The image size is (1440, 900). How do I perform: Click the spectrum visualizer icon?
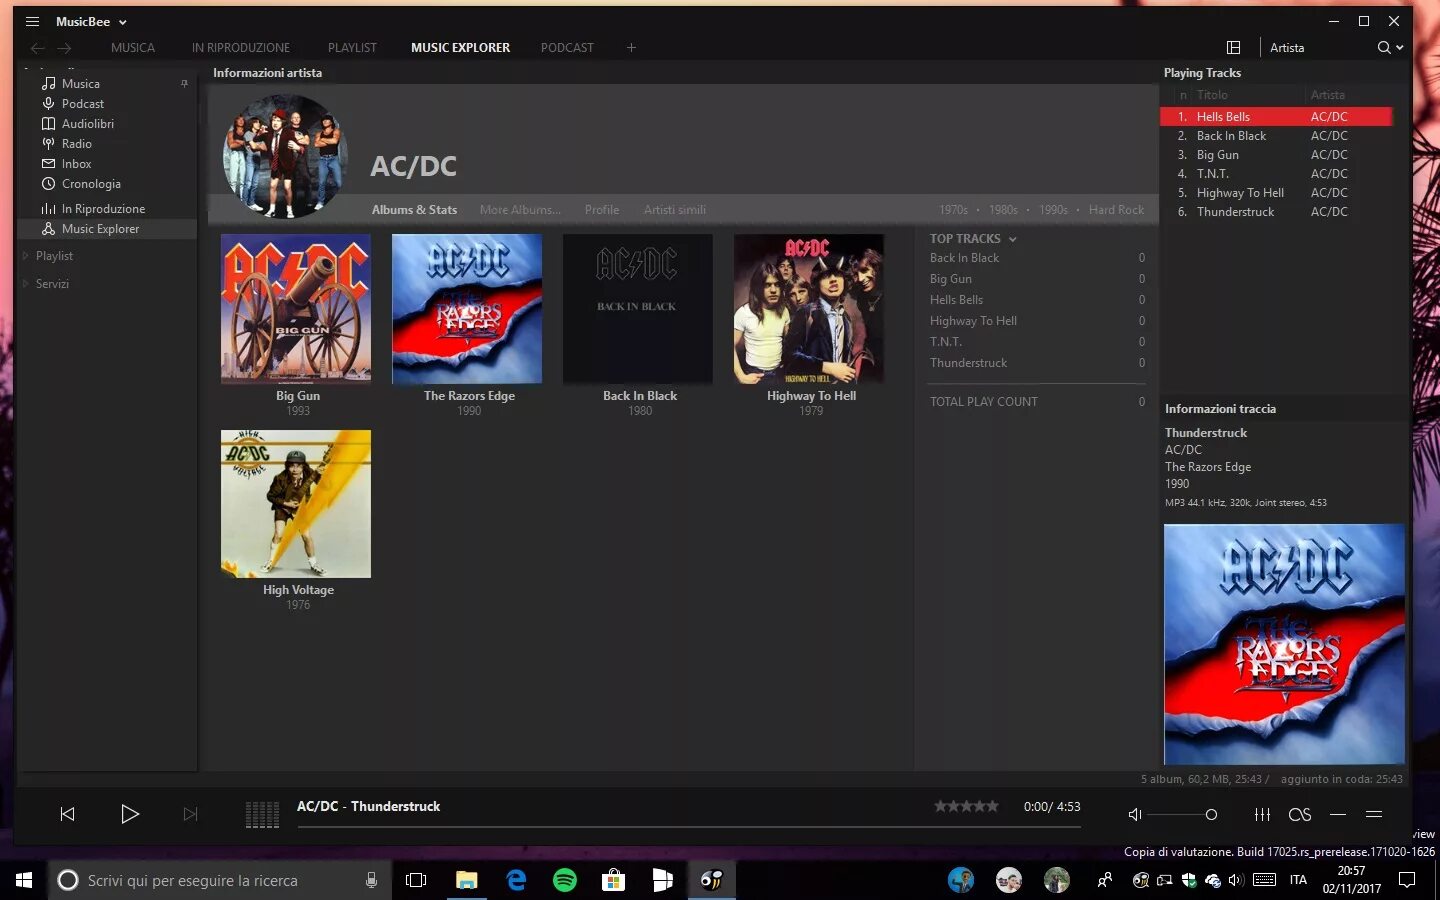tap(262, 814)
